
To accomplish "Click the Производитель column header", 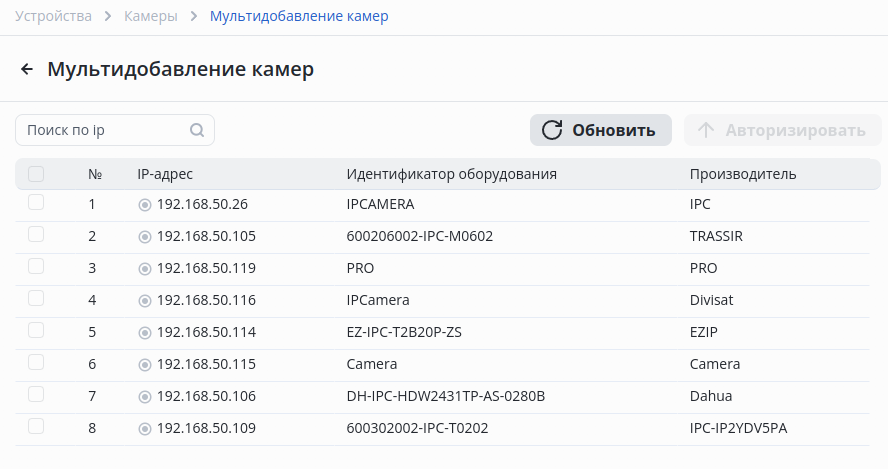I will pos(743,174).
